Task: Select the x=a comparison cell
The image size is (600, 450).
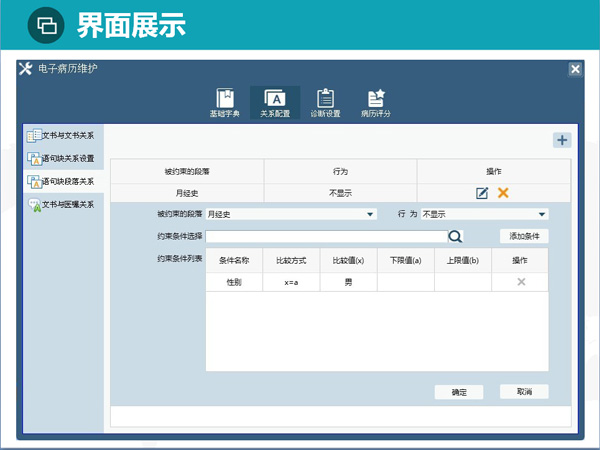Action: (291, 282)
